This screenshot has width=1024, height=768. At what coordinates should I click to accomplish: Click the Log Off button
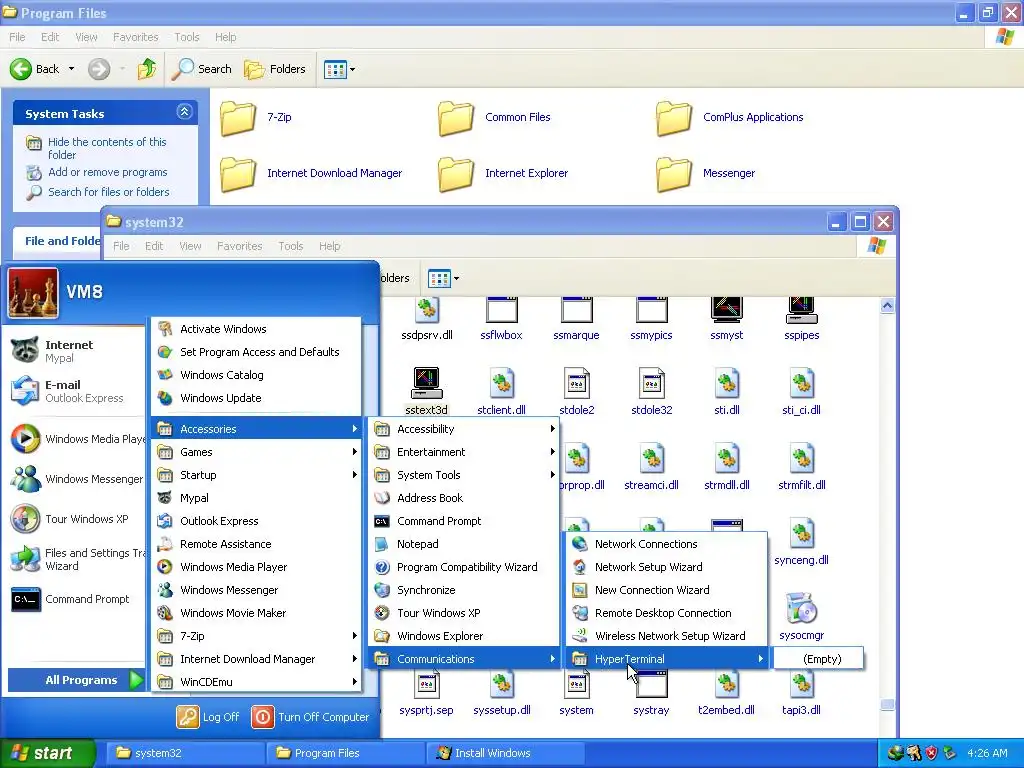(208, 717)
